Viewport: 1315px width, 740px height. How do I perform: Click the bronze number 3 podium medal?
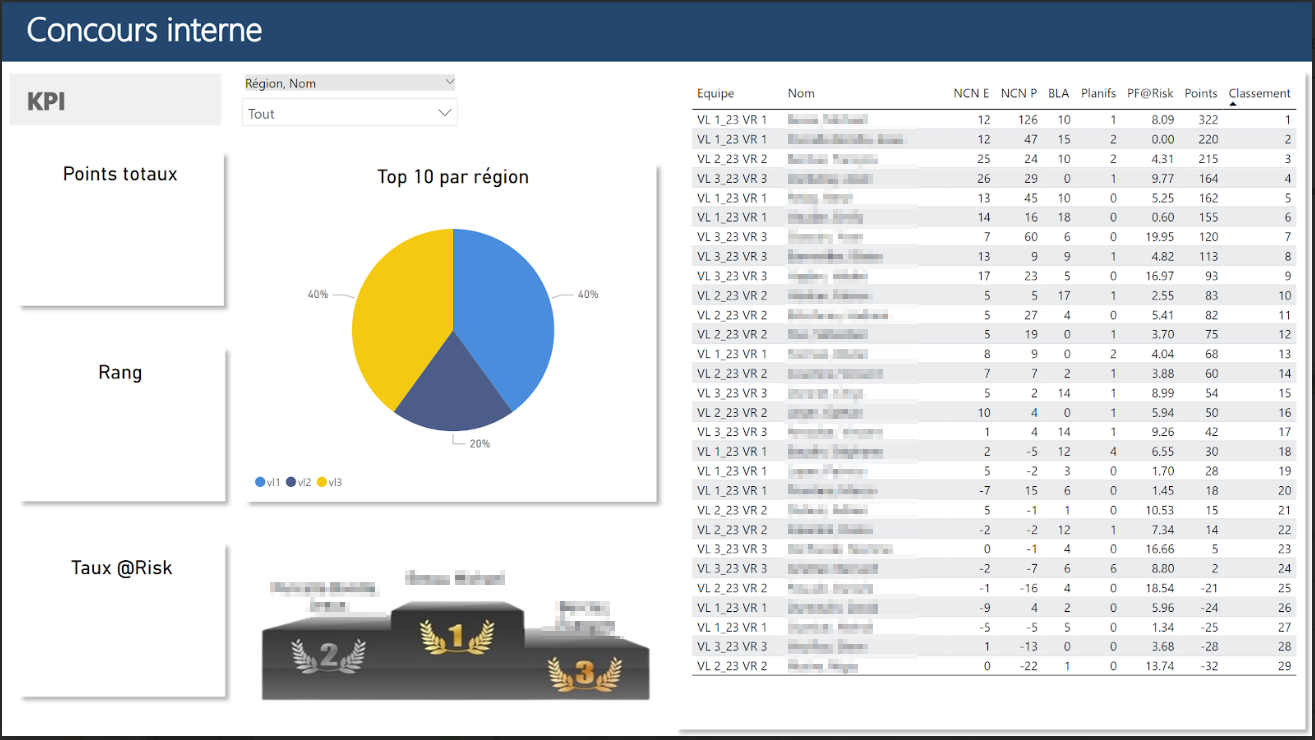(584, 671)
